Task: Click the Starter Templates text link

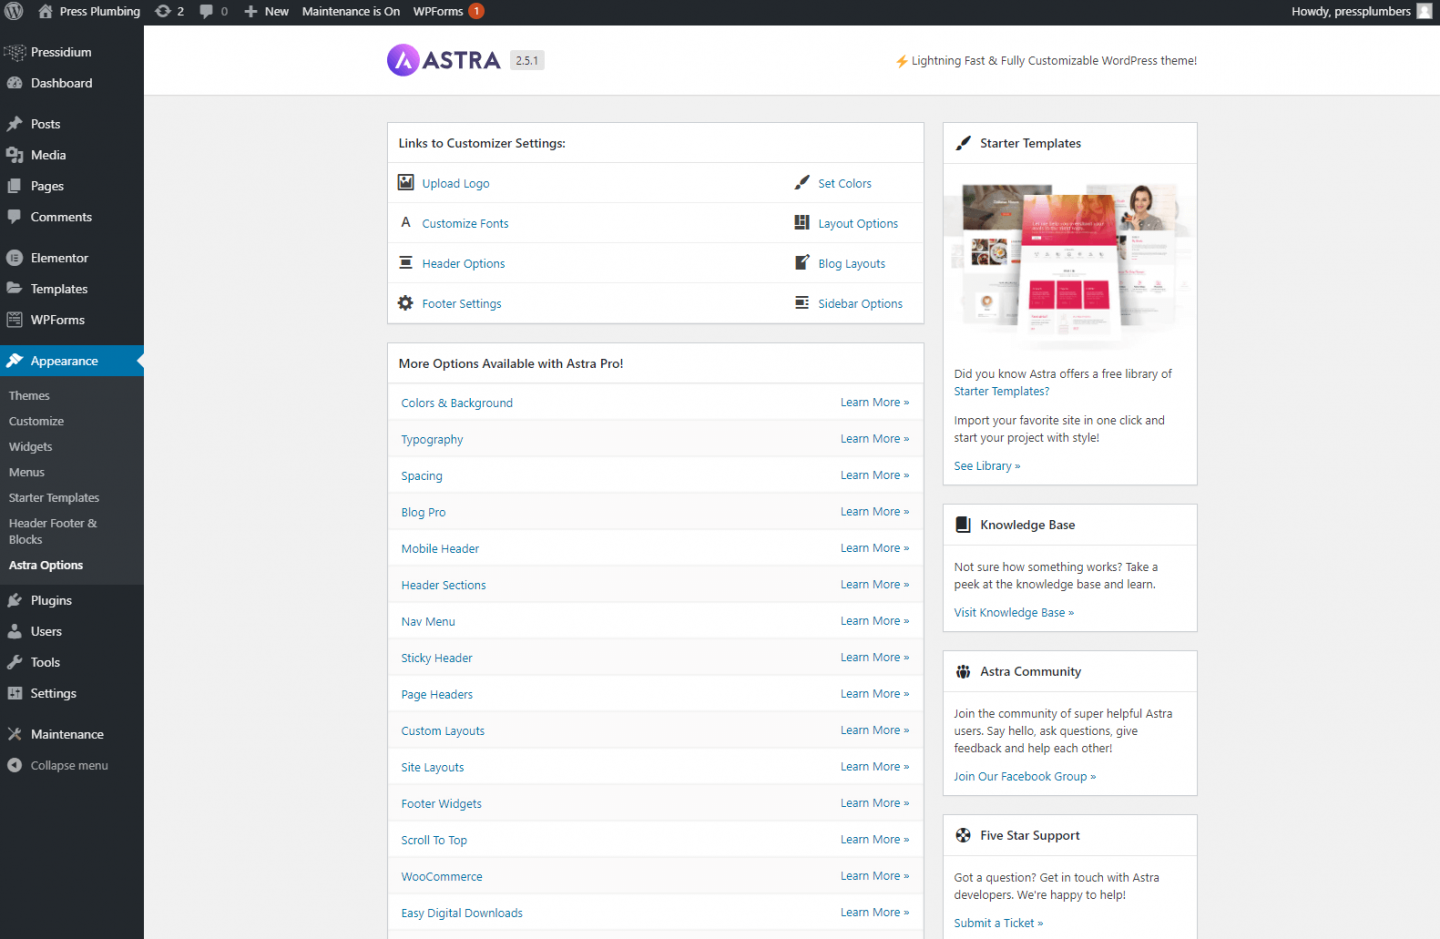Action: click(x=1001, y=392)
